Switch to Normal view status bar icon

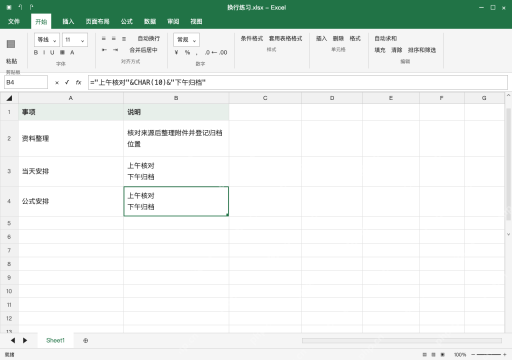point(425,355)
